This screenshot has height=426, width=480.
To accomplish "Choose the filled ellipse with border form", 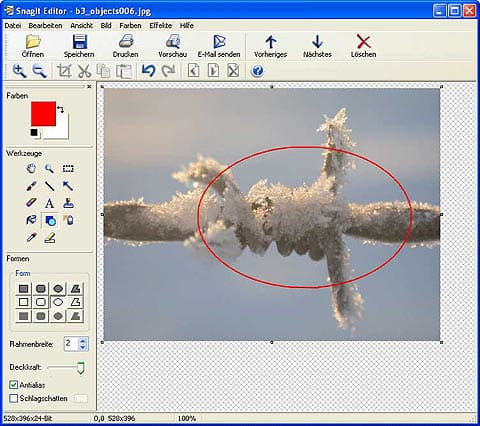I will 58,289.
